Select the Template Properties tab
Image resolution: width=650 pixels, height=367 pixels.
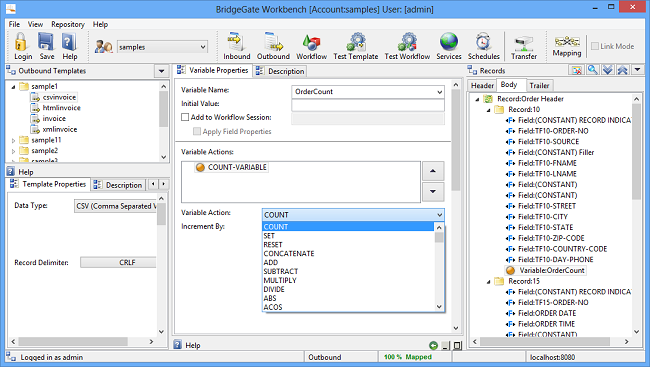coord(48,184)
